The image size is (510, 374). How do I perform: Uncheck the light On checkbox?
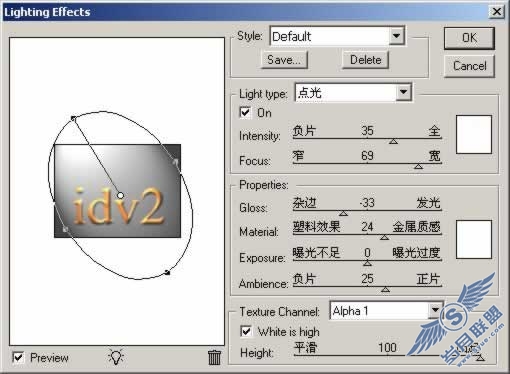click(x=245, y=112)
